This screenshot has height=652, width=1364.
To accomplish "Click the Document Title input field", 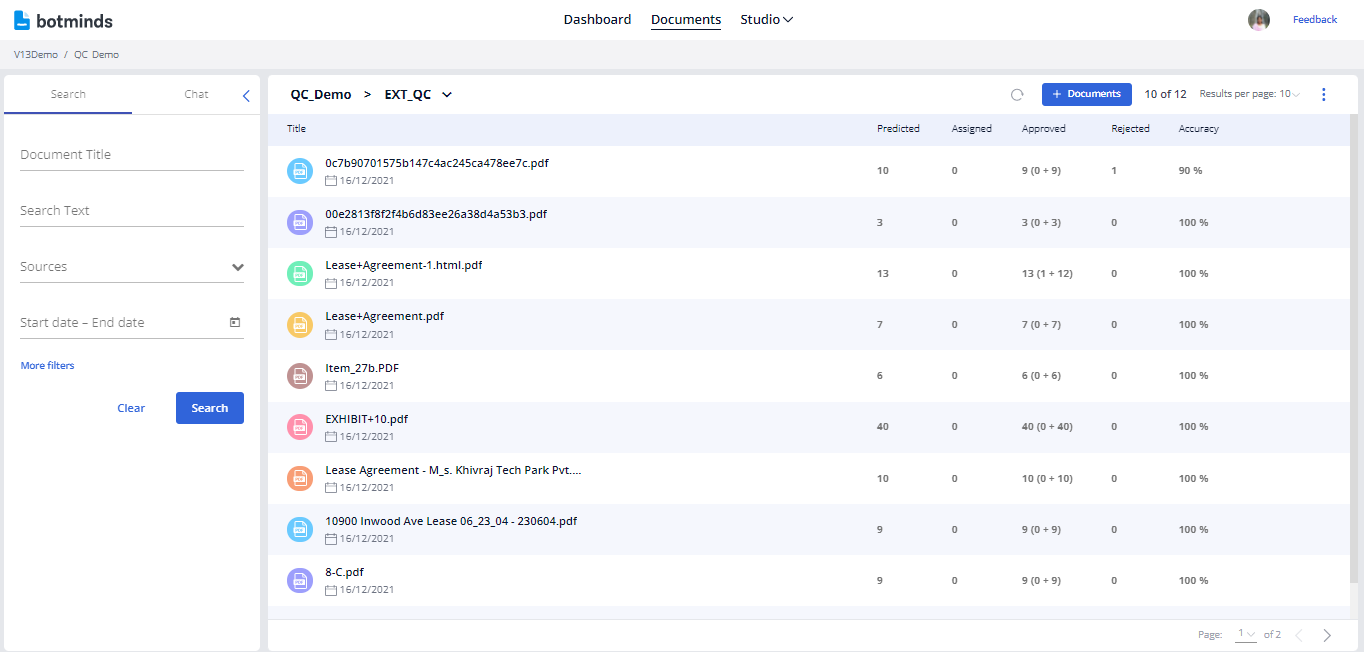I will [x=131, y=155].
